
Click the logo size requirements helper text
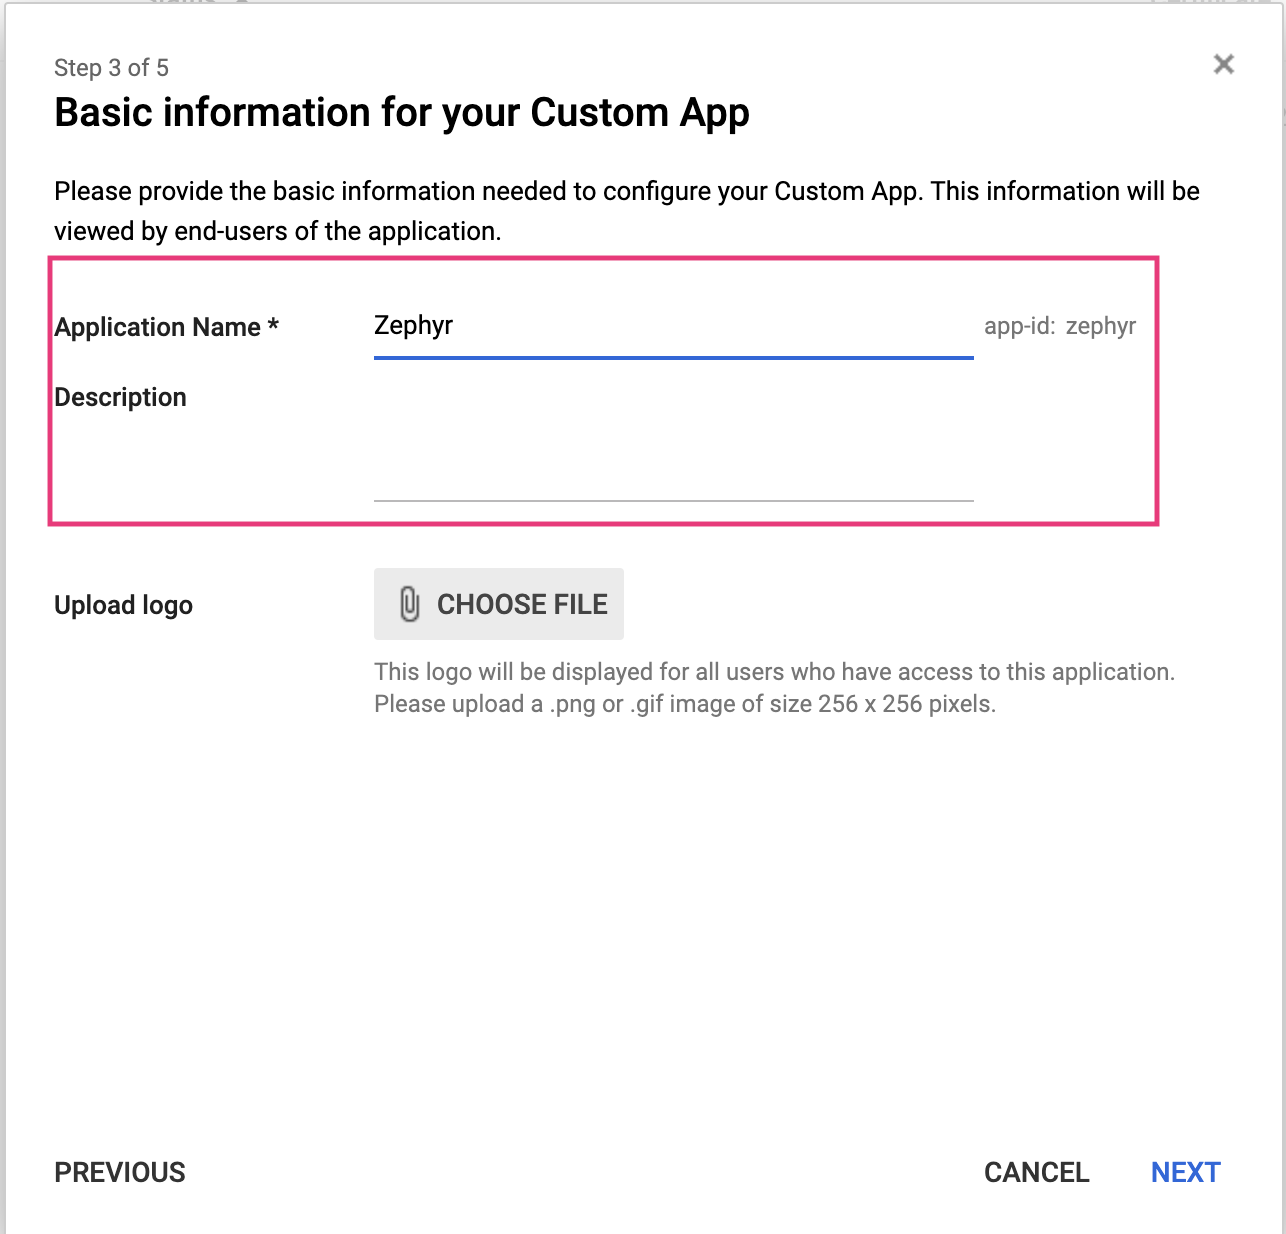point(778,688)
